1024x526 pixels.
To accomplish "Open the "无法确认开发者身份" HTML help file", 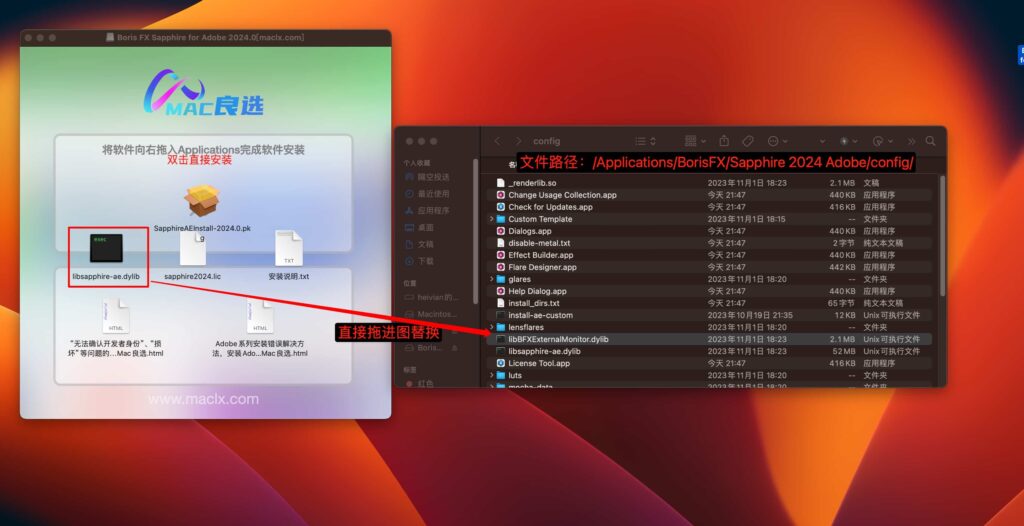I will click(116, 316).
